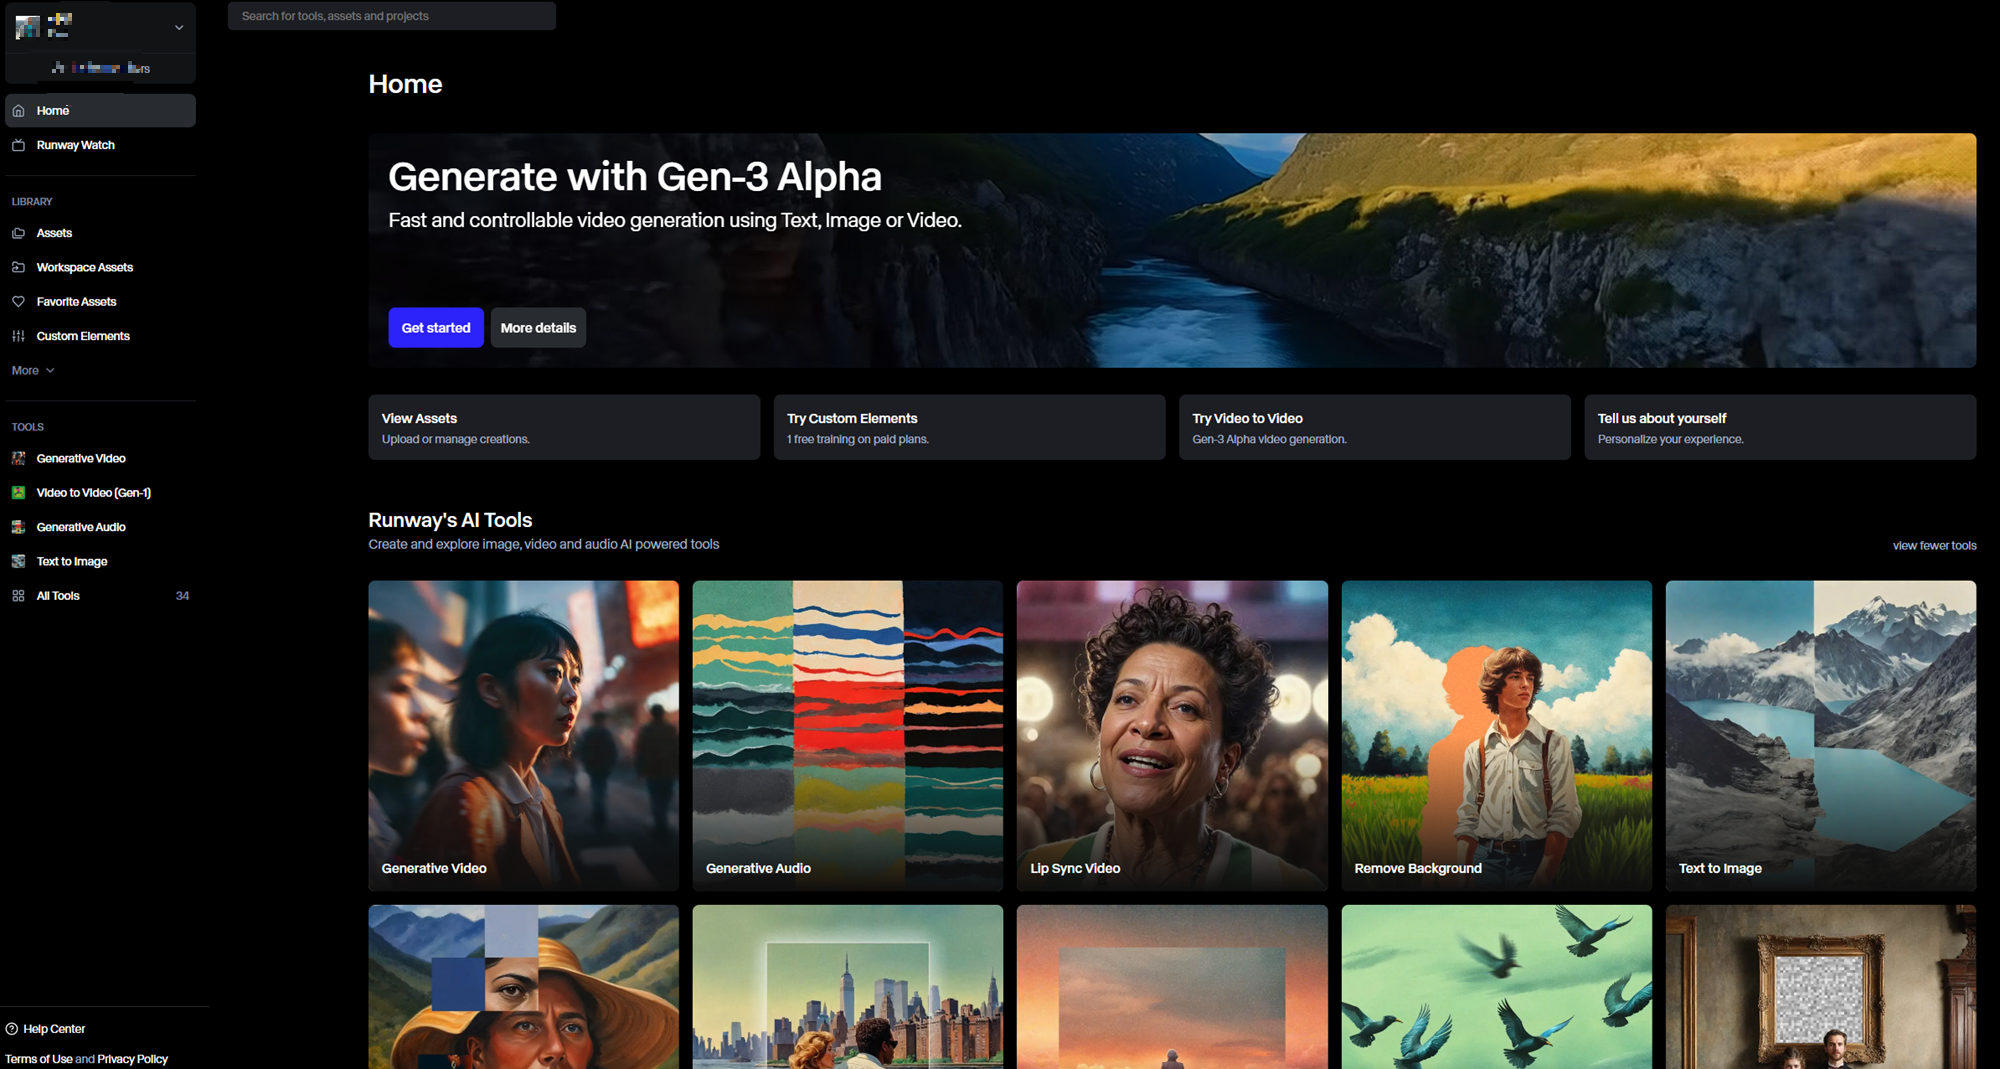
Task: Open the tool thumbnail with gilded picture frame
Action: coord(1821,987)
